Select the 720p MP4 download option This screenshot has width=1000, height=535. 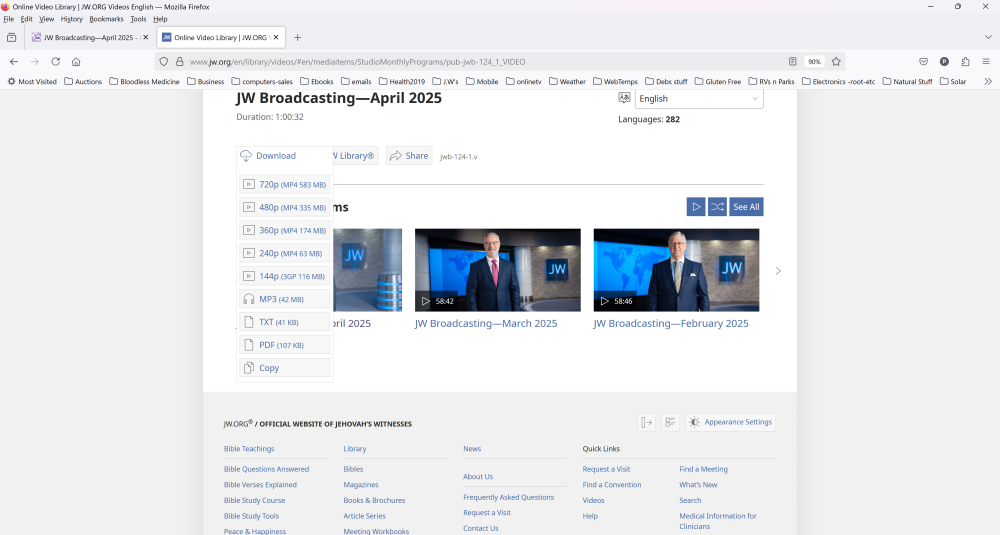coord(285,184)
